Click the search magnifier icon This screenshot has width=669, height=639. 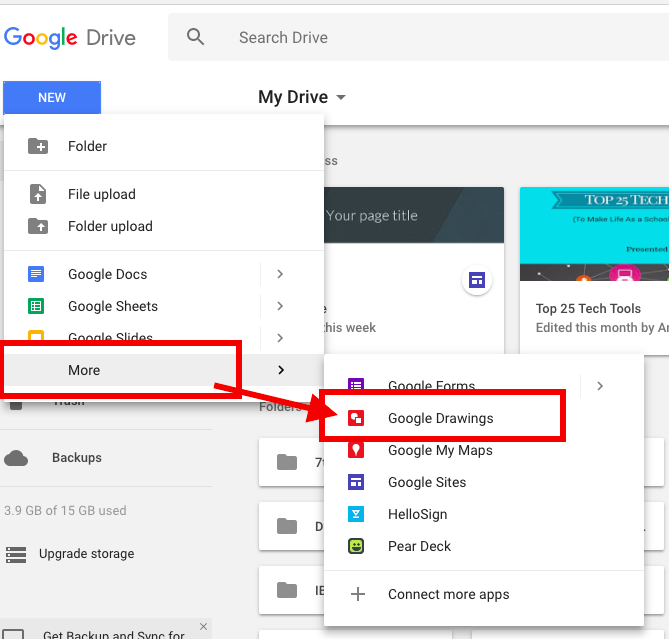[195, 37]
